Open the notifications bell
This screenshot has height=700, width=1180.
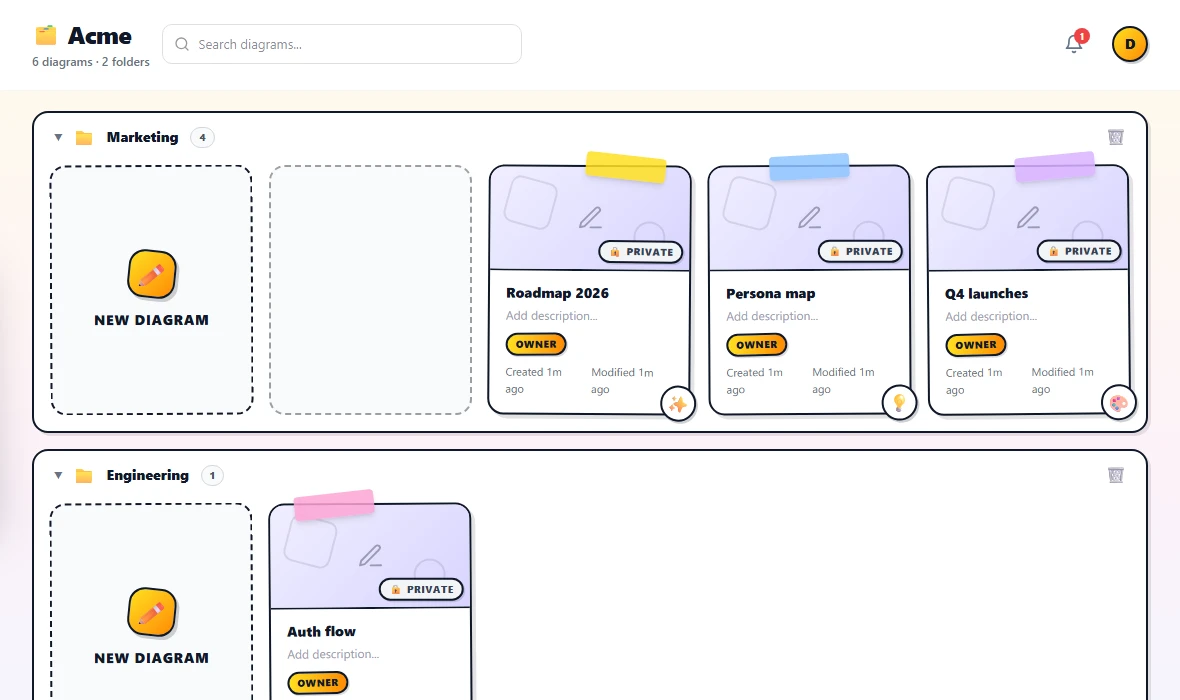(1074, 44)
